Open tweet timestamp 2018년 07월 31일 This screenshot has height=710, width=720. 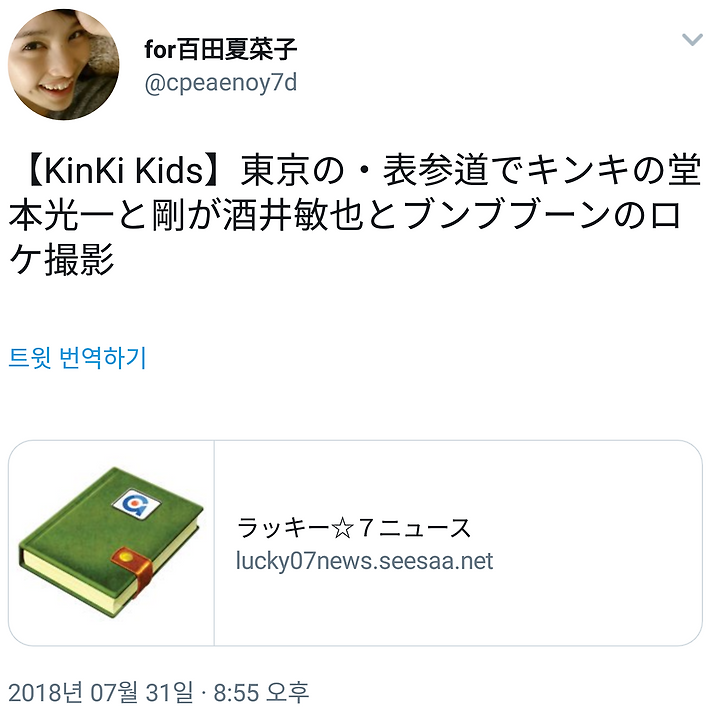tap(101, 693)
